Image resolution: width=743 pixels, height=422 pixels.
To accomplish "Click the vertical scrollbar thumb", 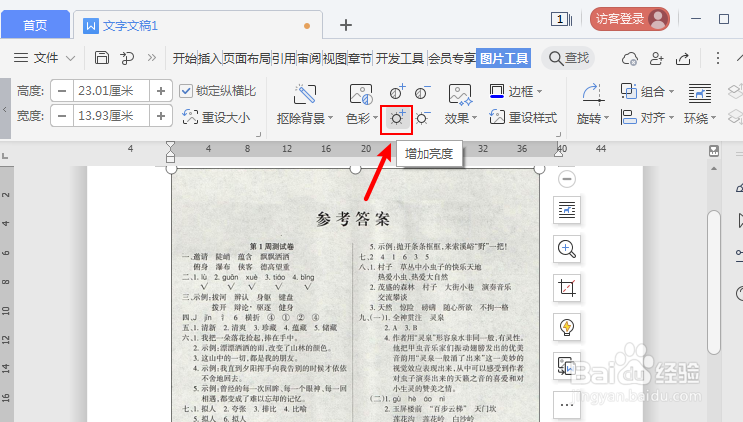I will tap(714, 282).
